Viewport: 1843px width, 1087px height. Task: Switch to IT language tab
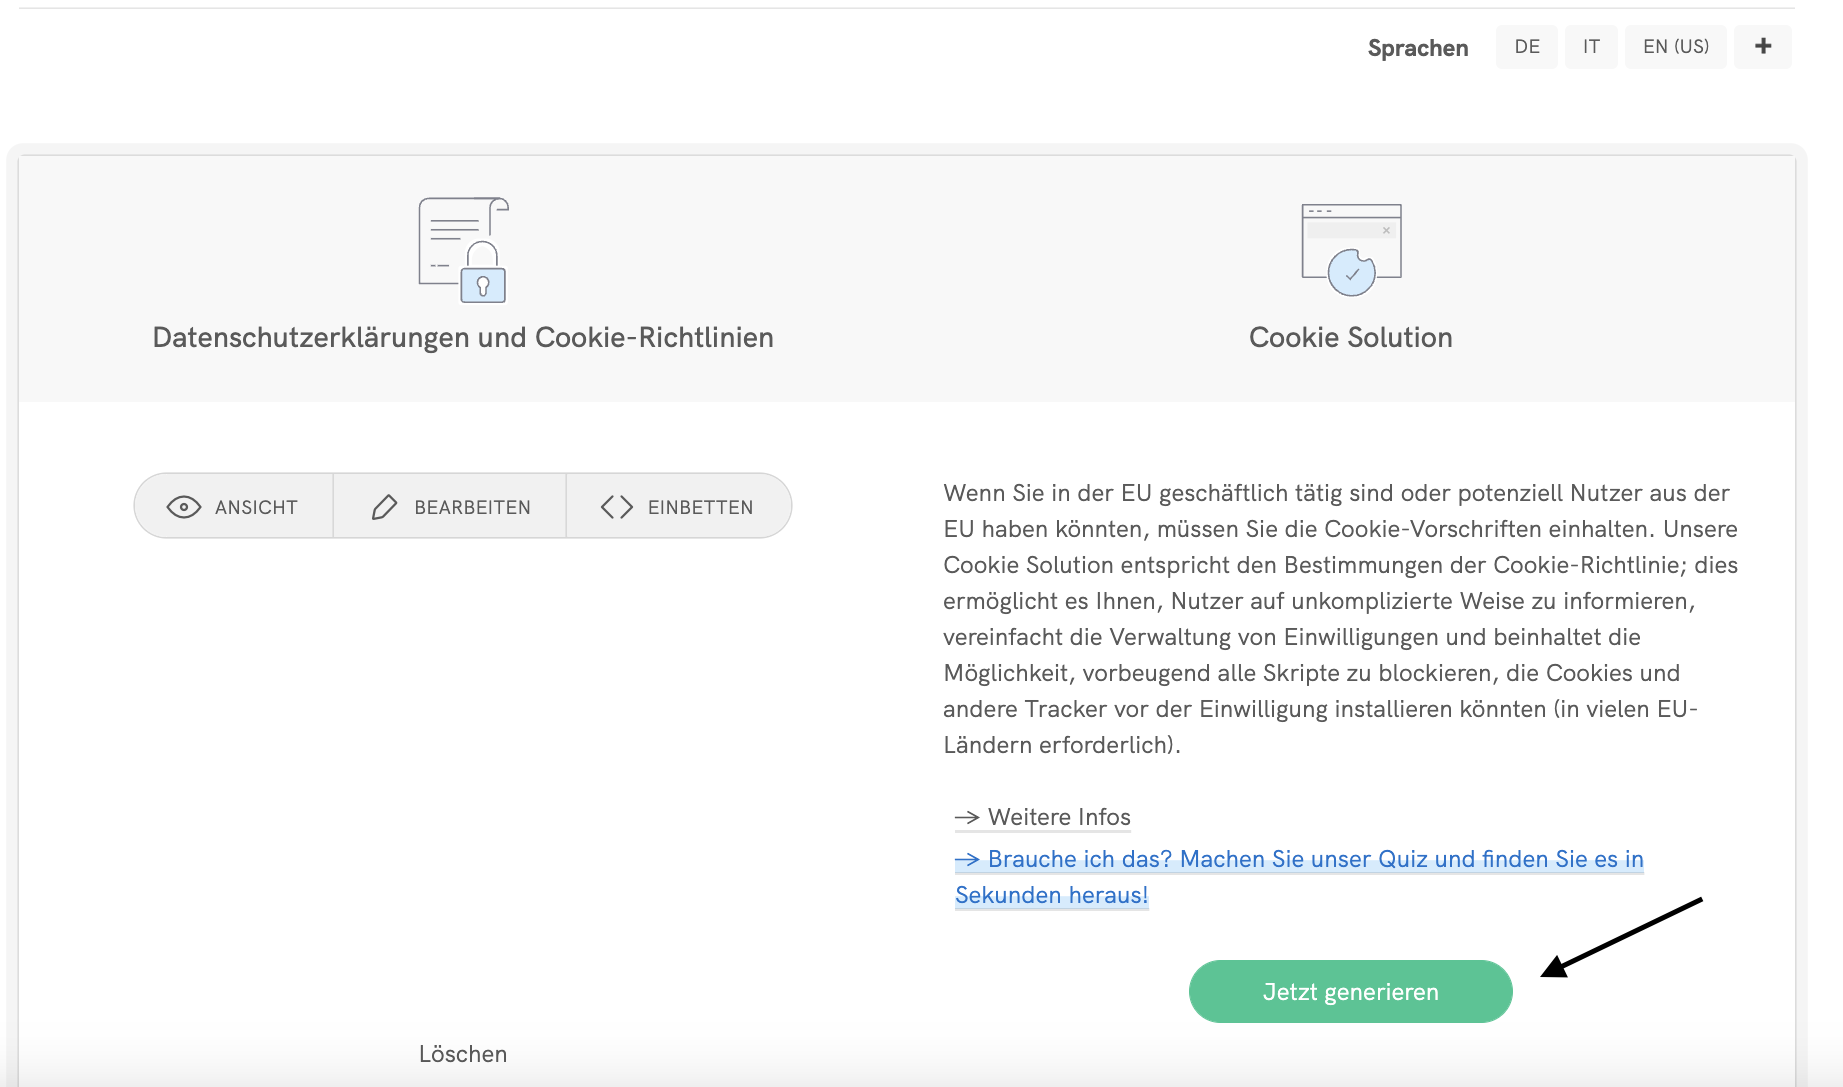click(x=1591, y=47)
